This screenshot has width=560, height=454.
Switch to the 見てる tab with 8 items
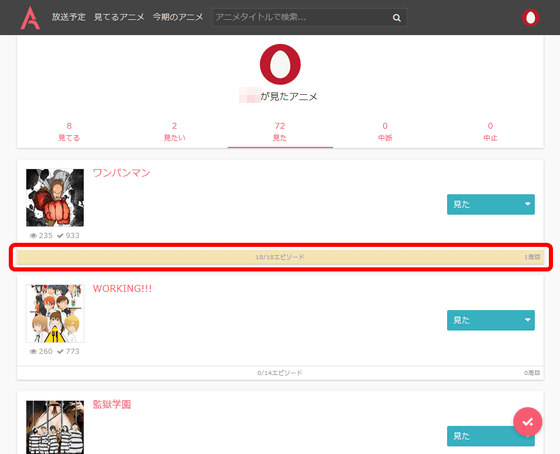point(69,132)
